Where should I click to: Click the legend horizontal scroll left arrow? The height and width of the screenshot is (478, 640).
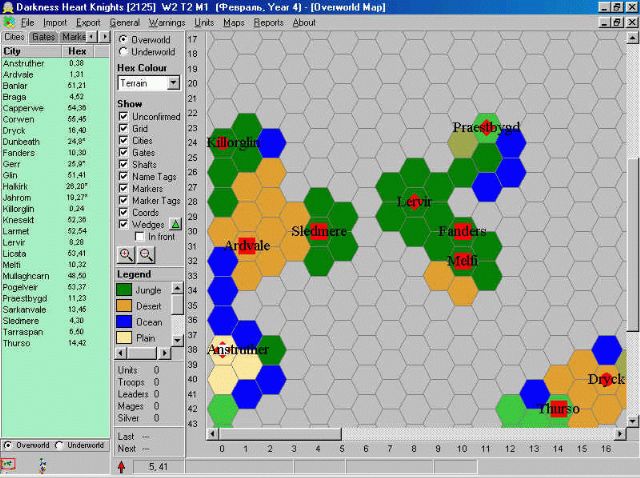121,353
